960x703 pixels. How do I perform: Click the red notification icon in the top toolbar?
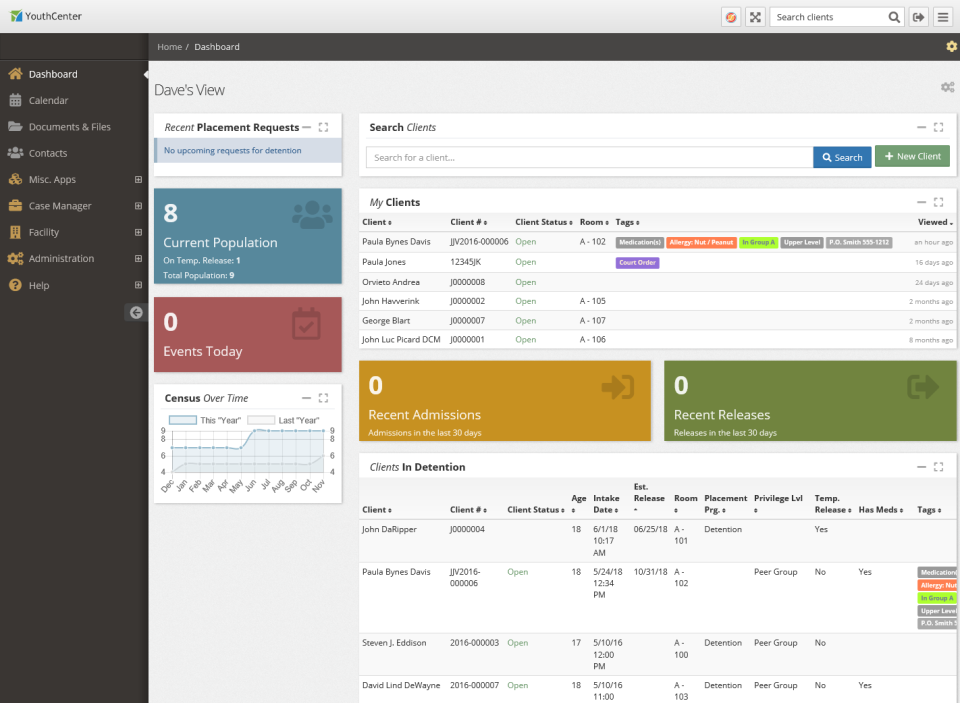point(730,17)
